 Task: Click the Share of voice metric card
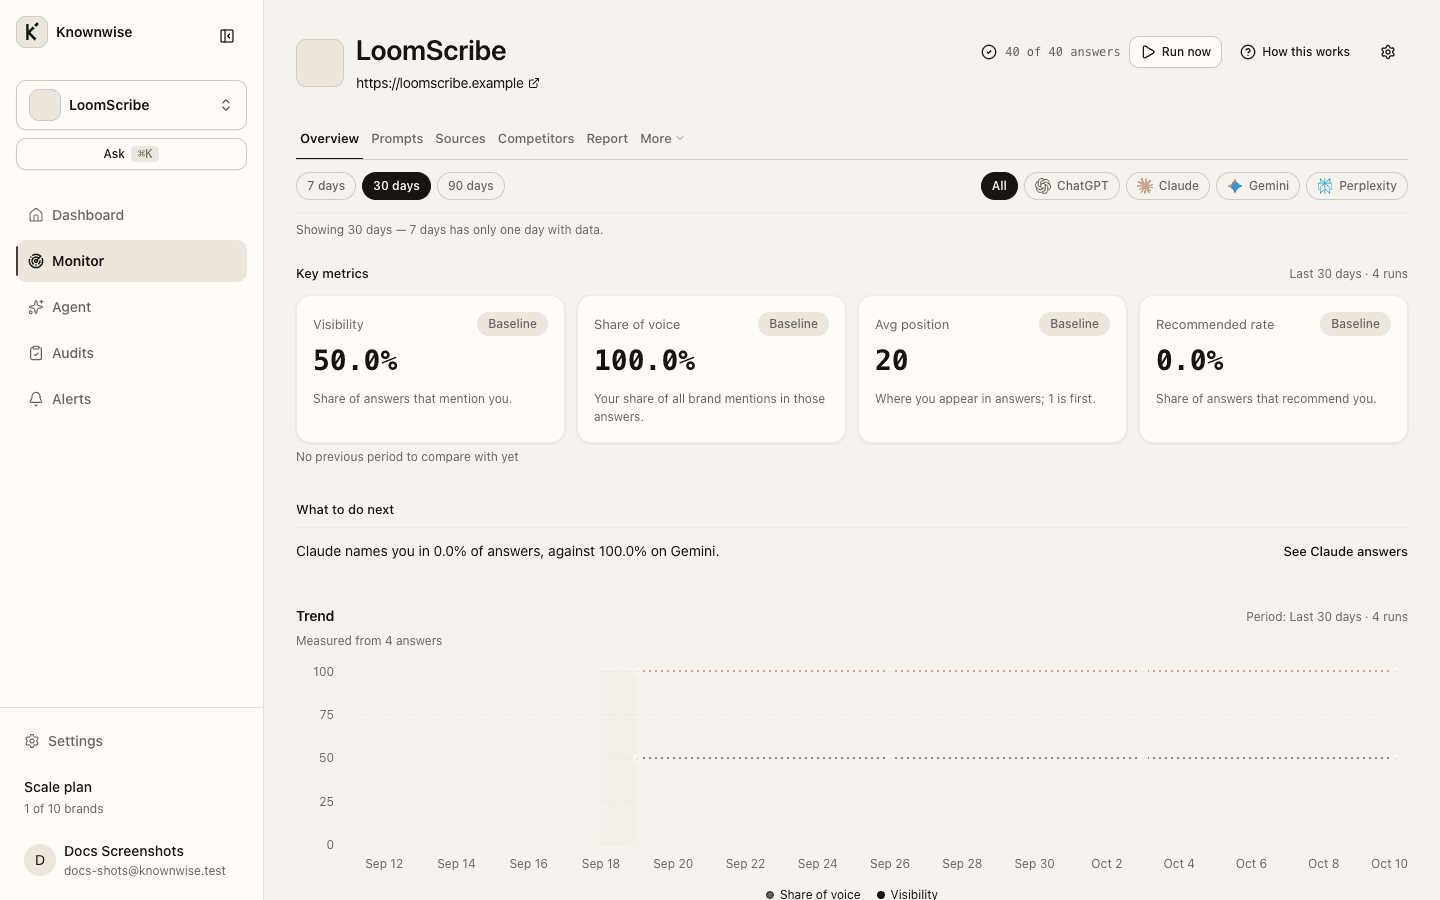pos(711,369)
